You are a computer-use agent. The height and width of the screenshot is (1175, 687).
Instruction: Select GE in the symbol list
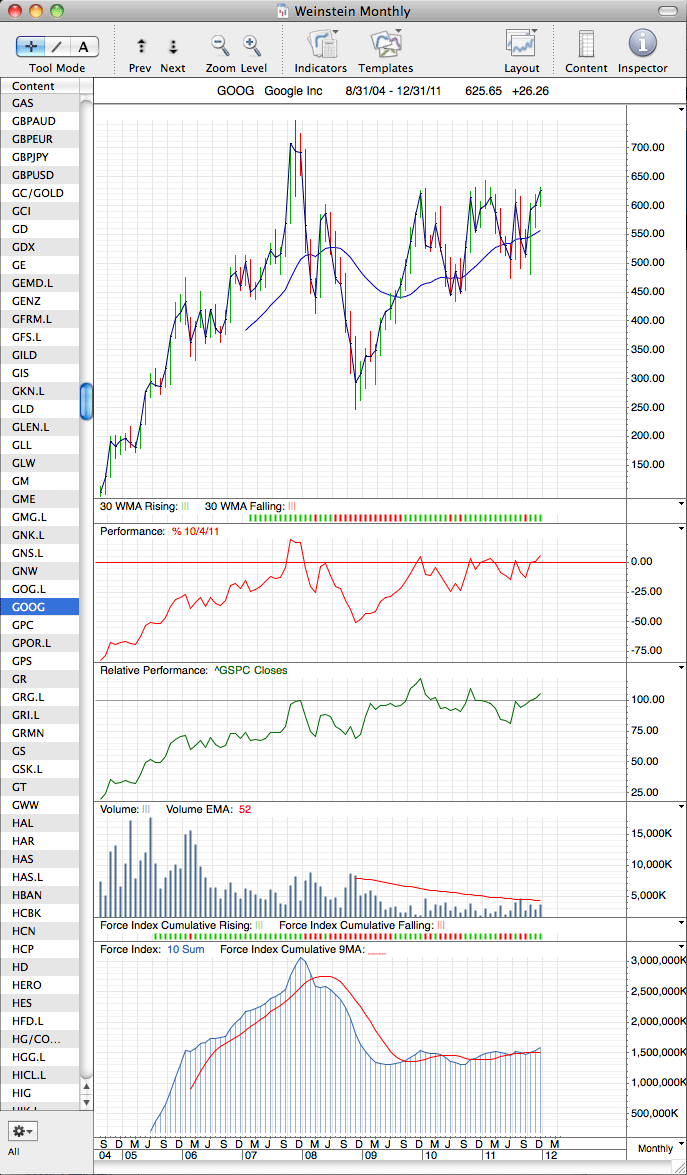point(39,265)
